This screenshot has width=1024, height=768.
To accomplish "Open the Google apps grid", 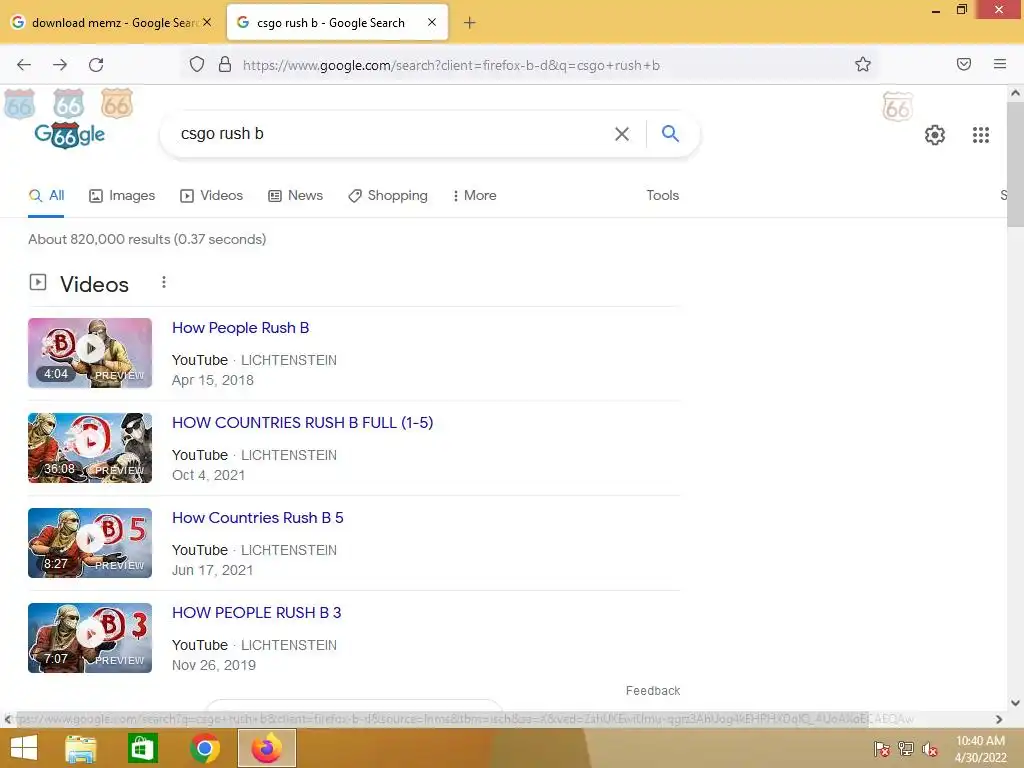I will (981, 135).
